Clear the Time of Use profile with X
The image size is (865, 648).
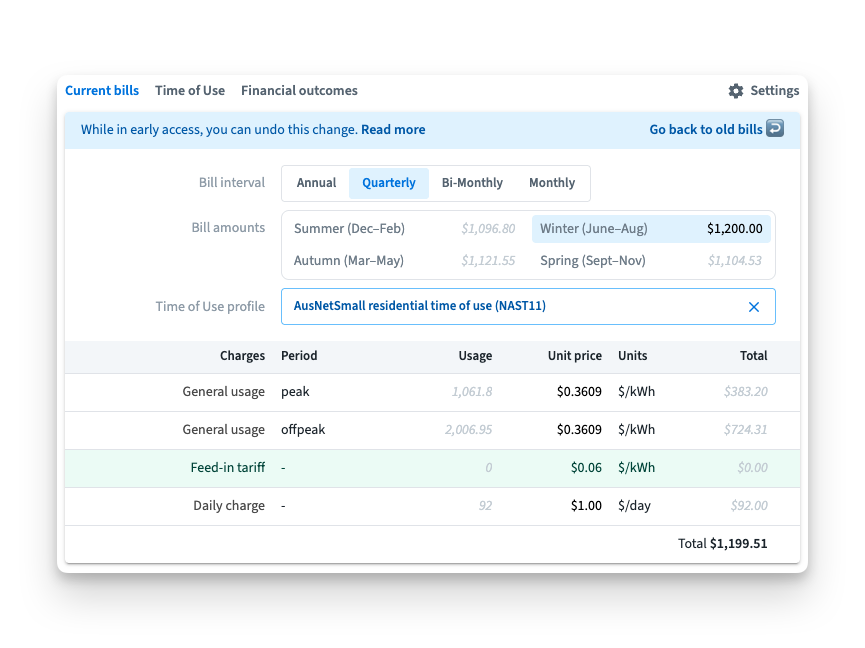click(x=754, y=307)
